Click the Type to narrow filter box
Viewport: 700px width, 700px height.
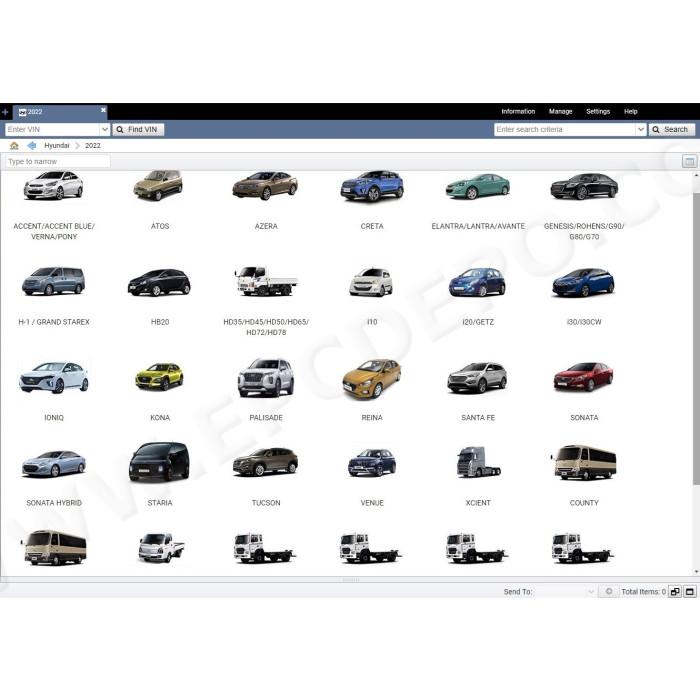click(x=58, y=162)
